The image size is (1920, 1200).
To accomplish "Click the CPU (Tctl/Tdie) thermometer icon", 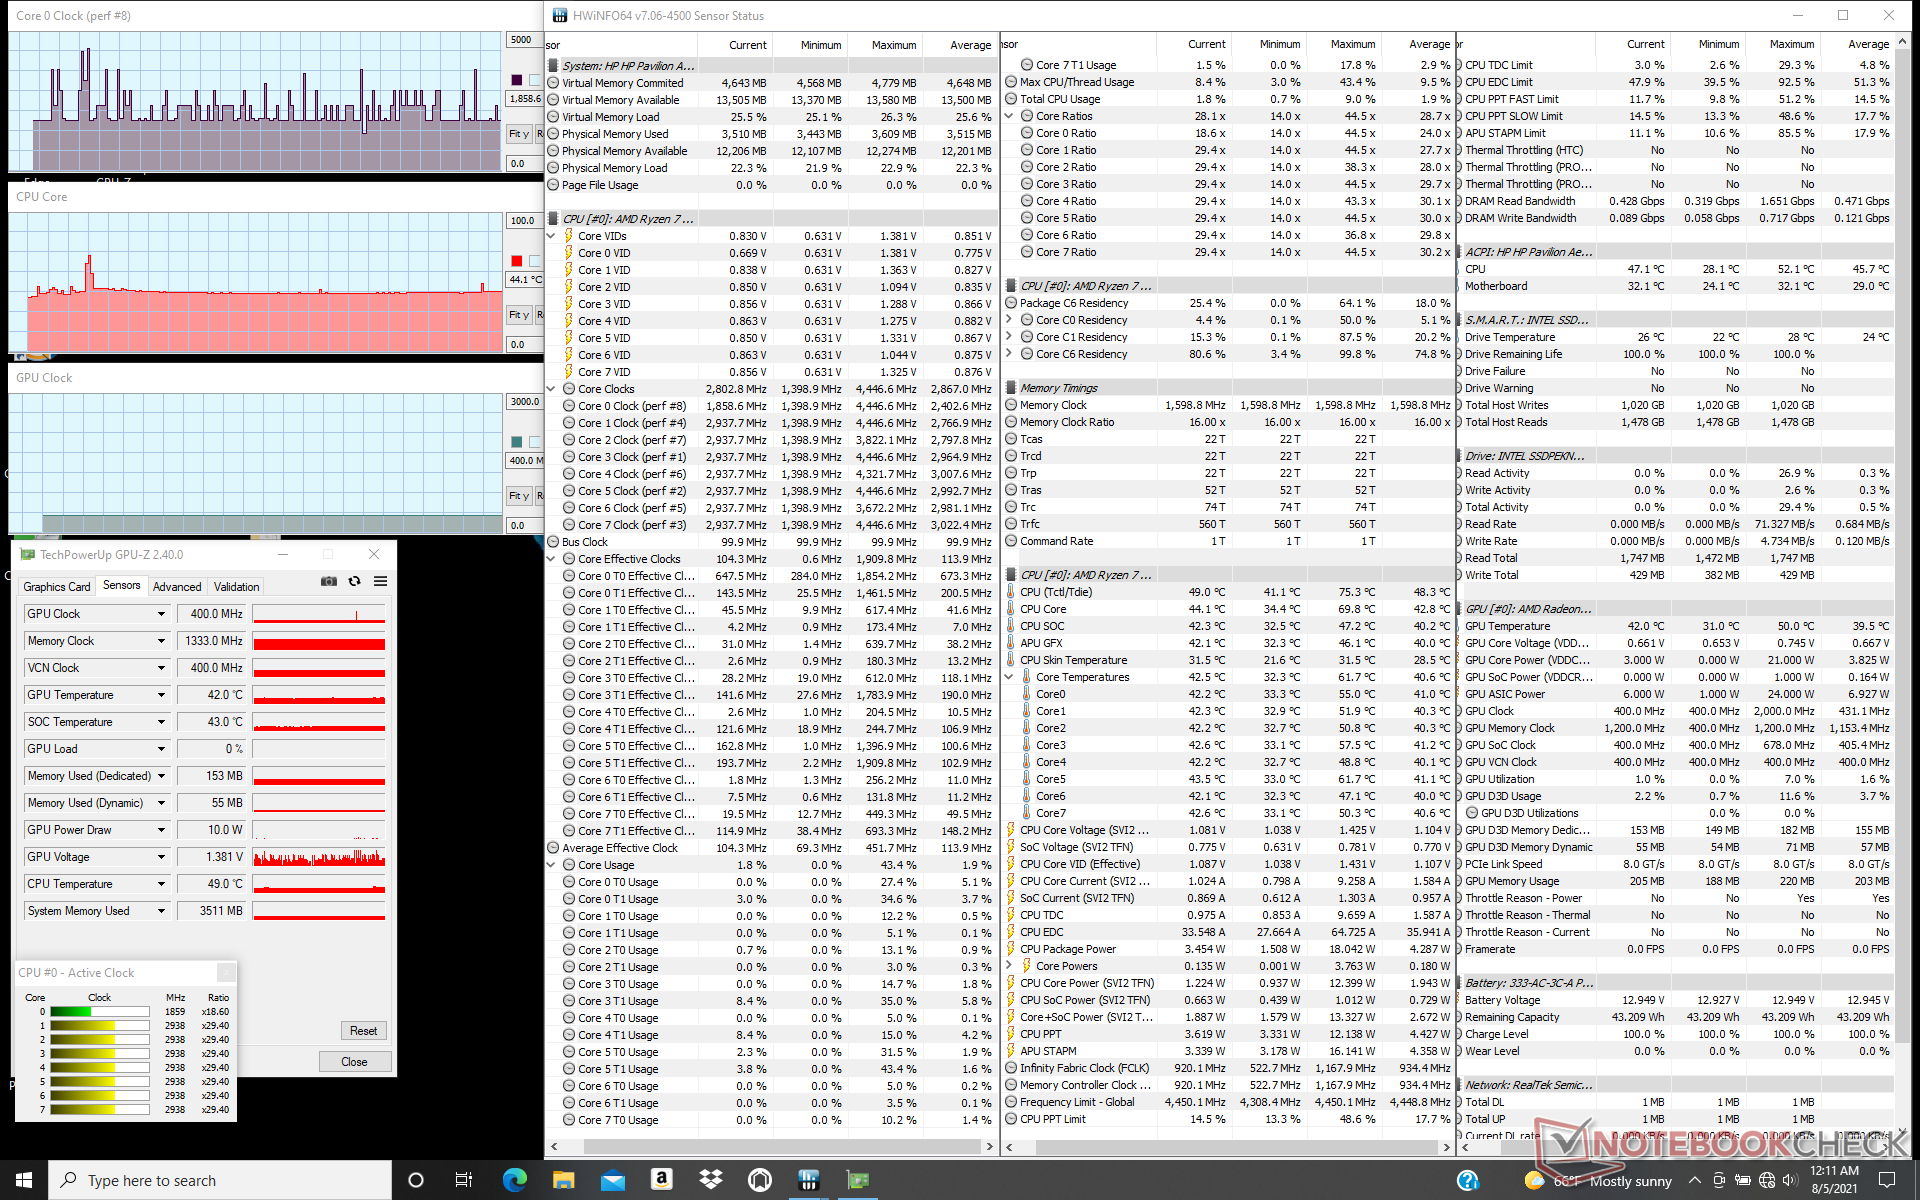I will [x=1011, y=592].
